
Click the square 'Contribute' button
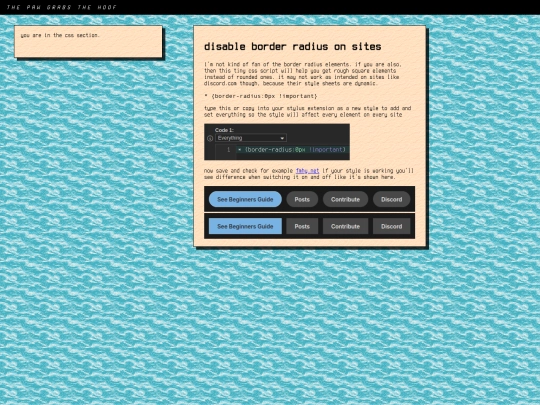tap(345, 226)
